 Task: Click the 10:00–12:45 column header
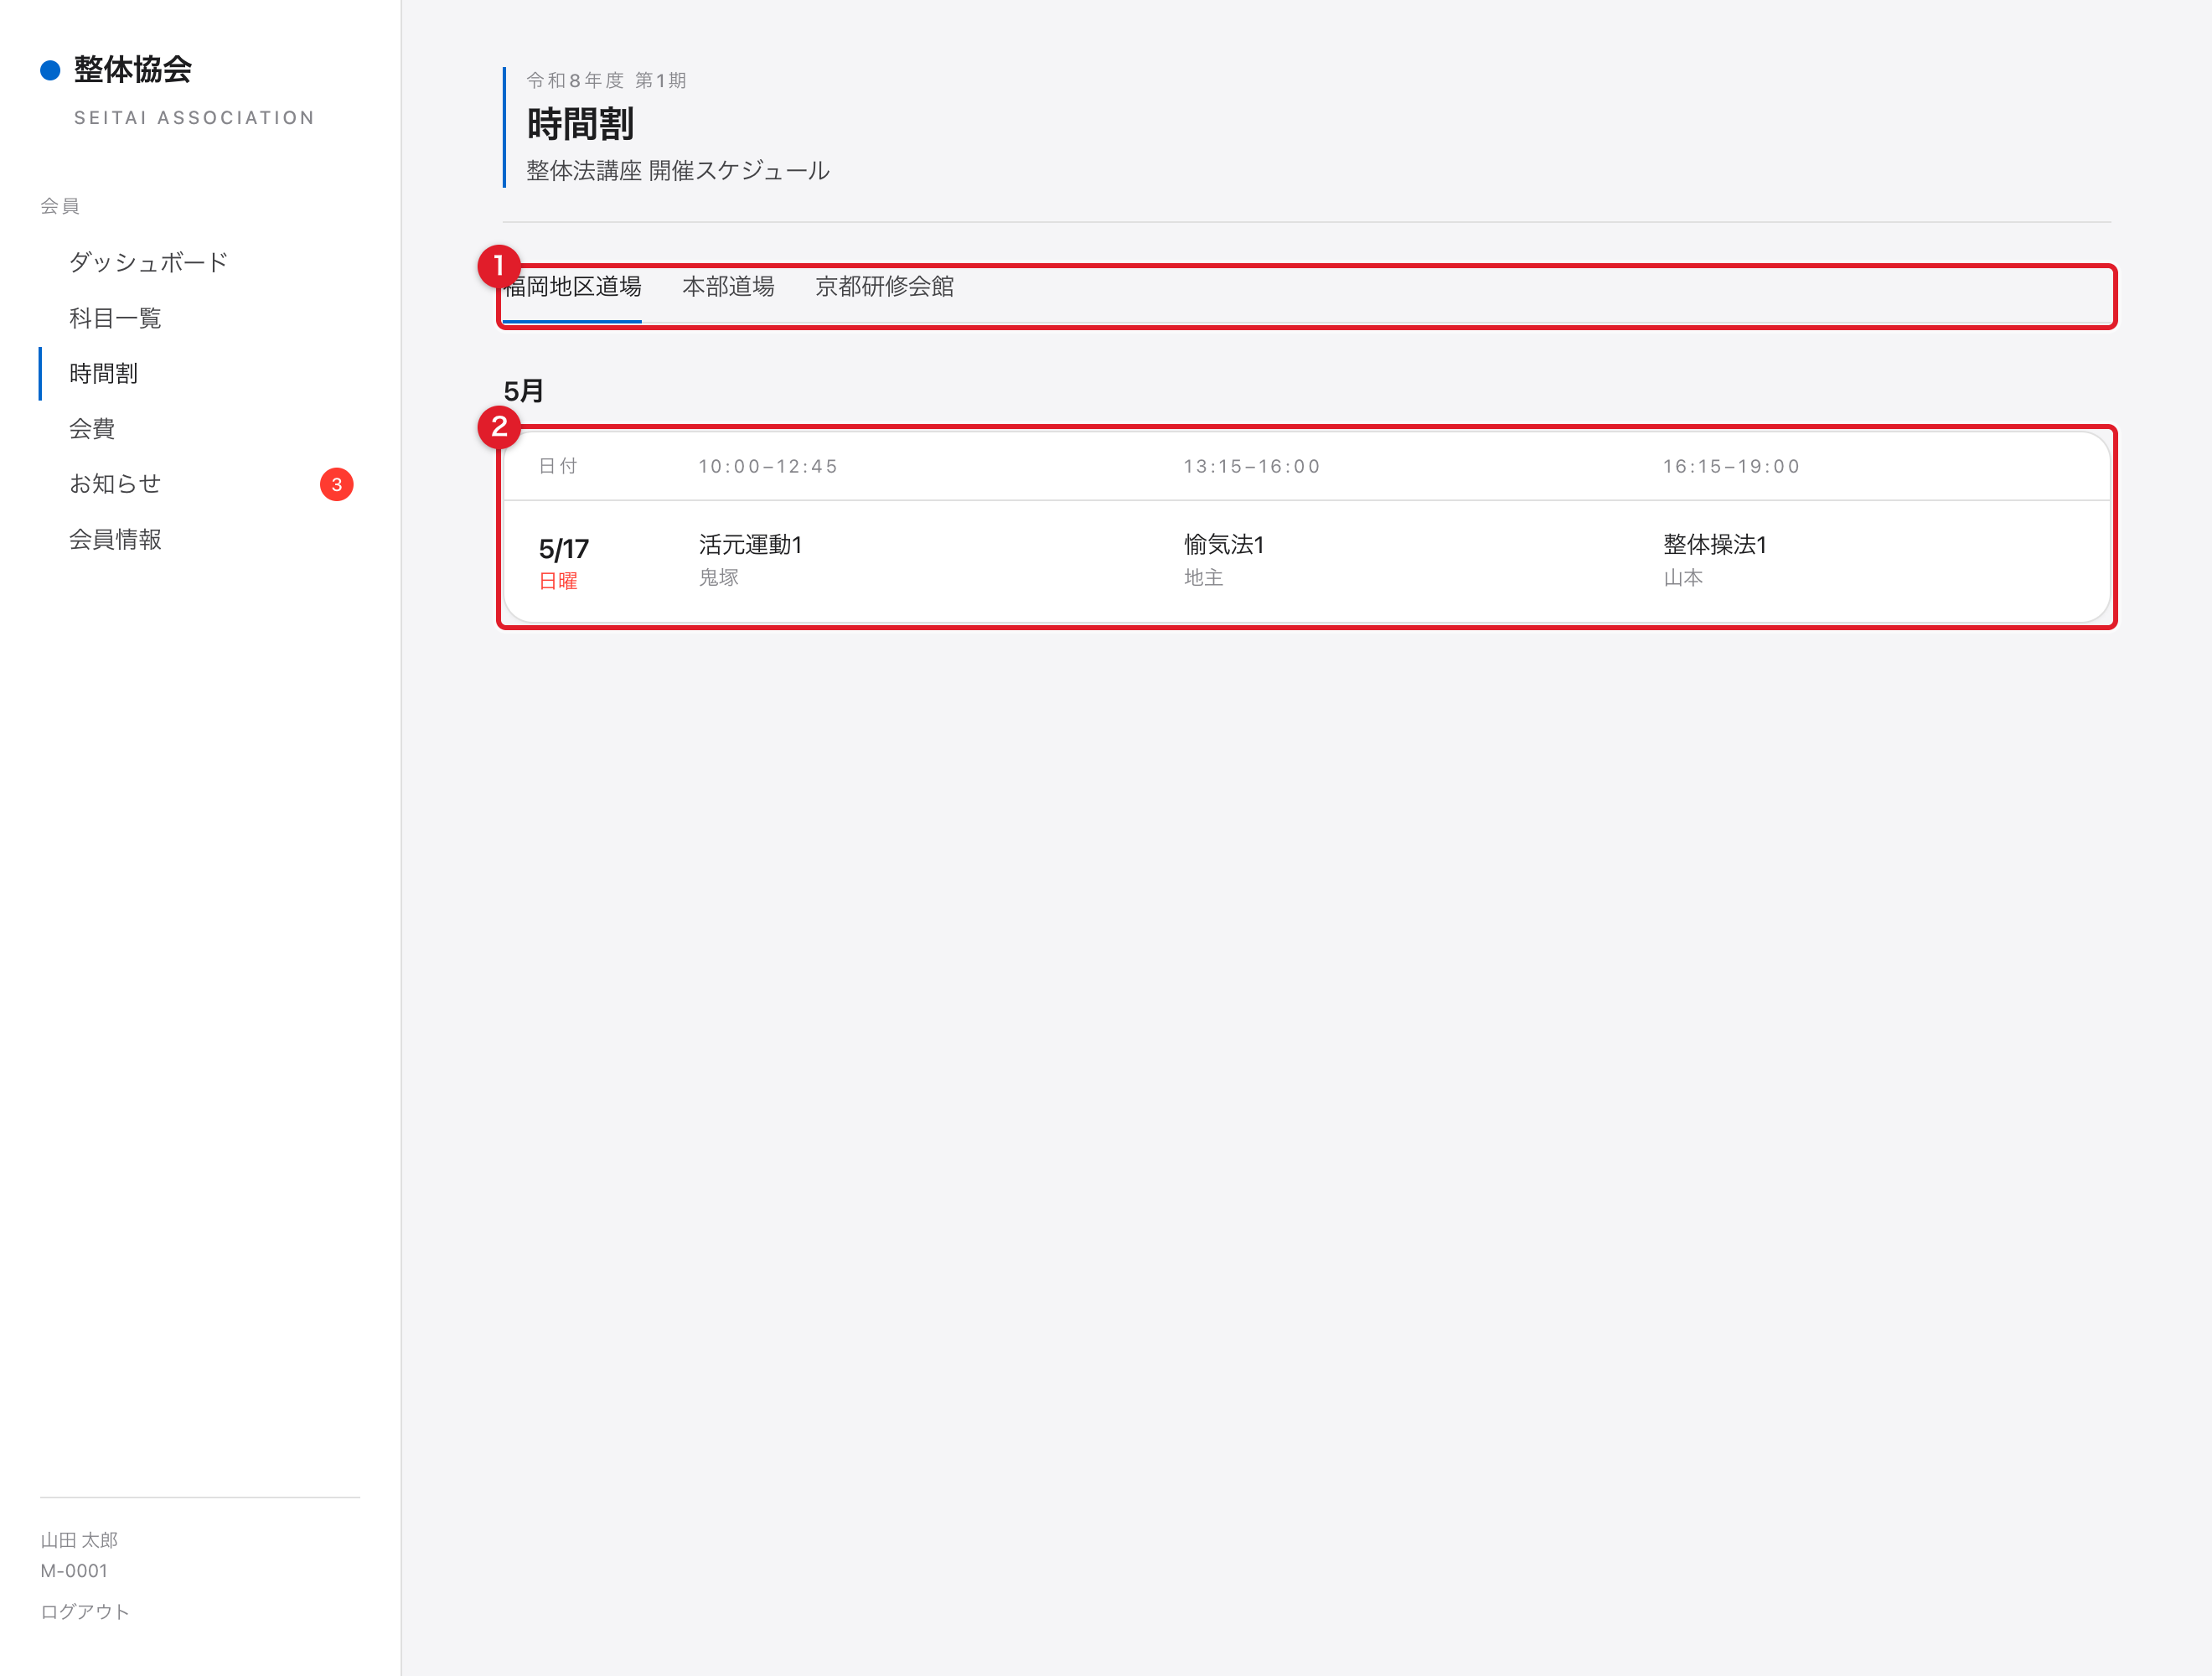768,466
